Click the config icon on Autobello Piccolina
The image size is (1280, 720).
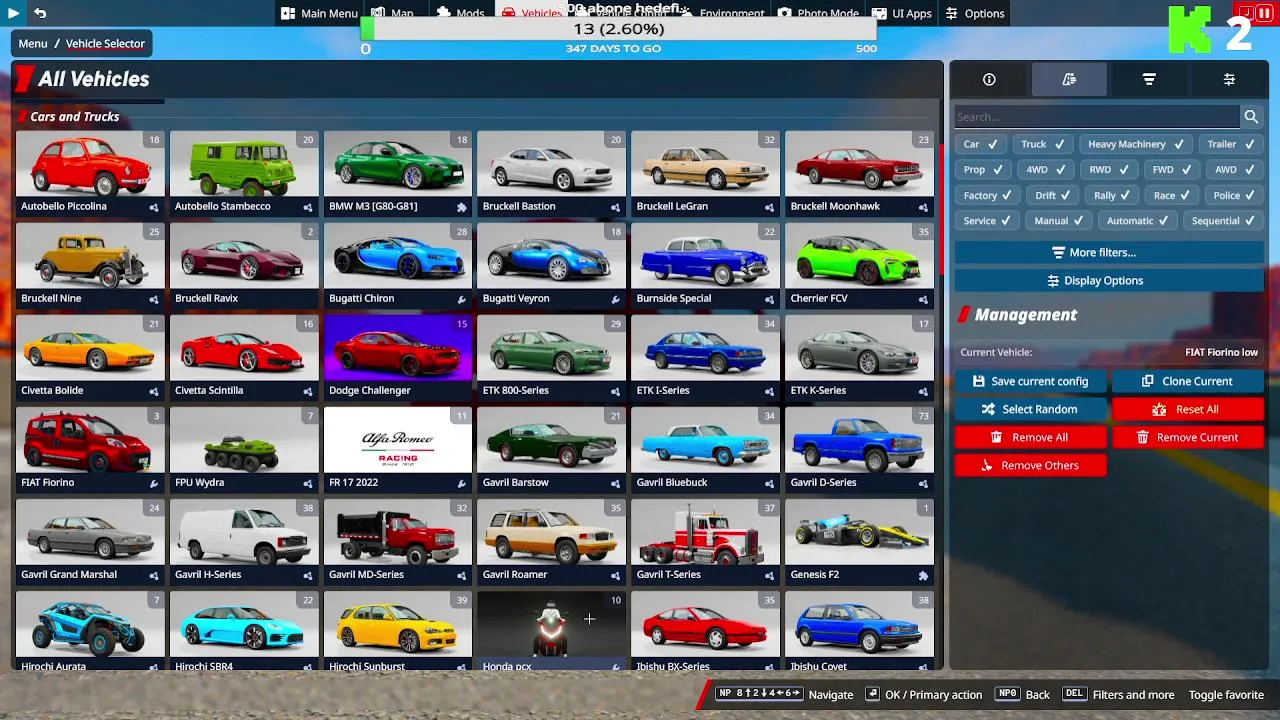[x=154, y=207]
